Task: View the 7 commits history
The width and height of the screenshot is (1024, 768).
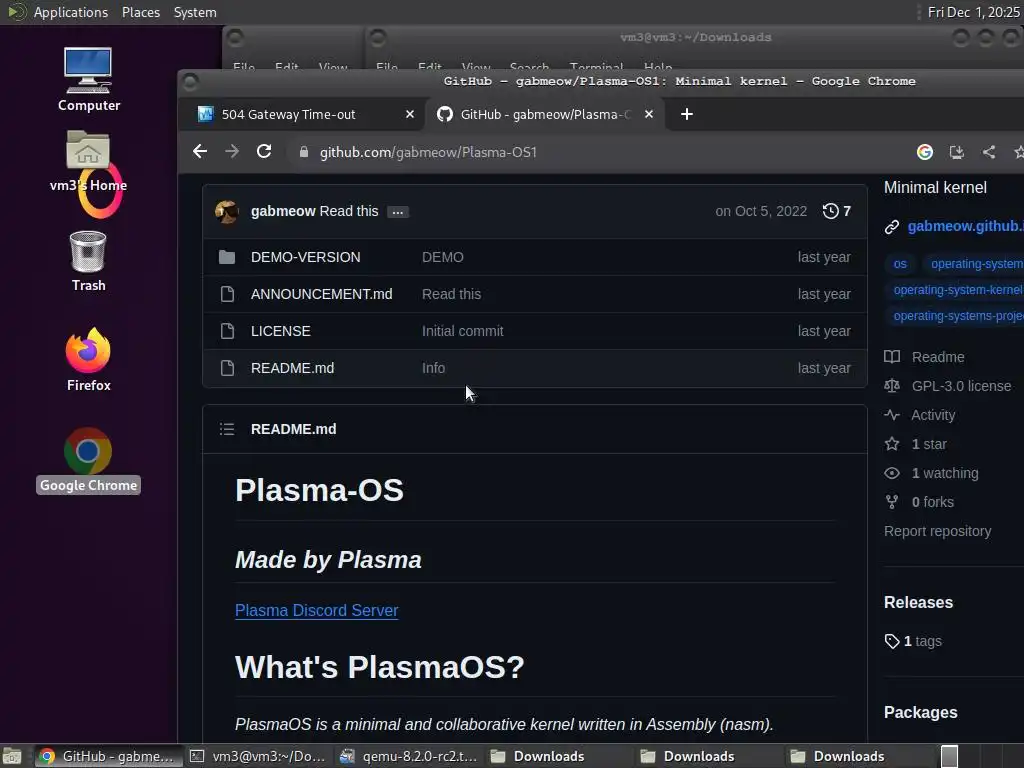Action: (x=837, y=211)
